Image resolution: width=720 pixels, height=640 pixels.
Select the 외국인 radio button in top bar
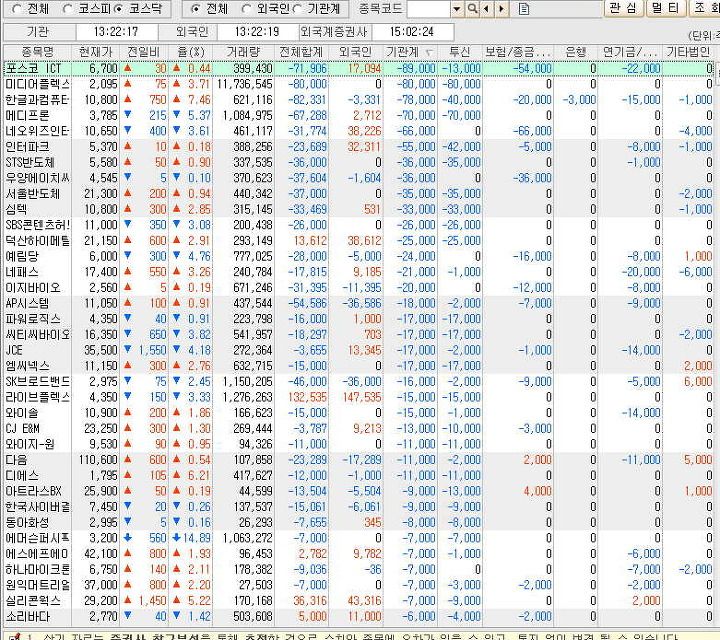click(x=247, y=9)
